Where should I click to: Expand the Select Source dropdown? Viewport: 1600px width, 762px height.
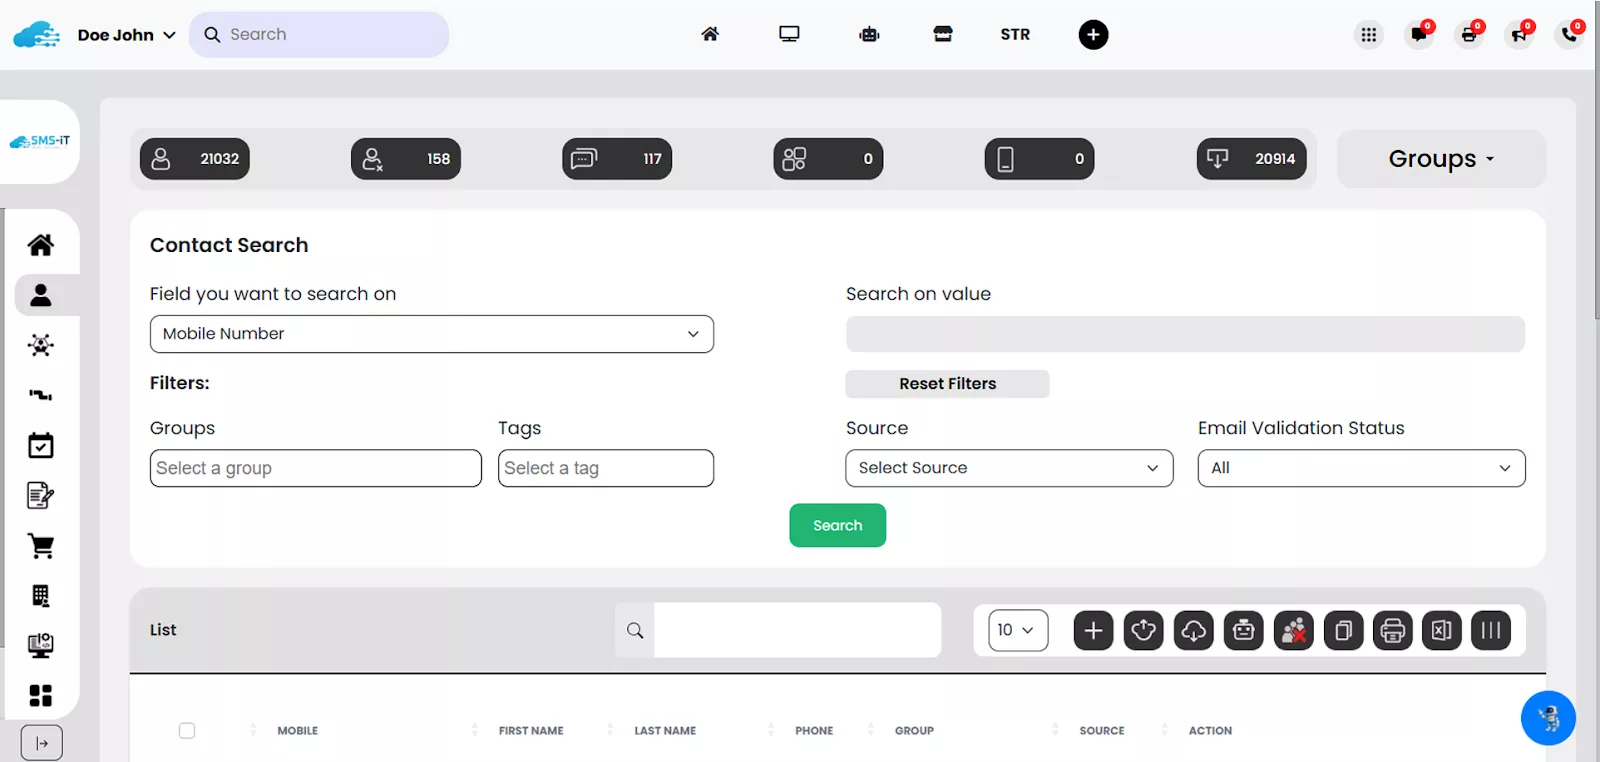pyautogui.click(x=1008, y=468)
